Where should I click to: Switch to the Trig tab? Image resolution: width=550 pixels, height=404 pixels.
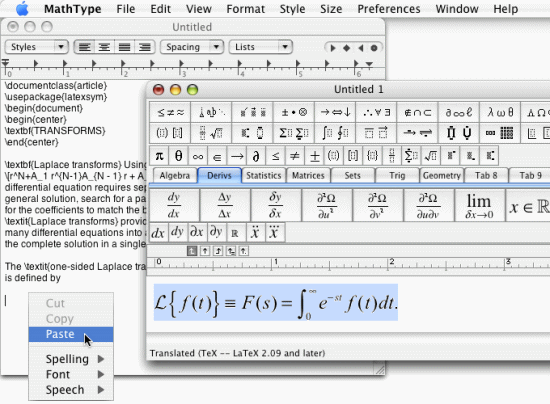point(397,175)
